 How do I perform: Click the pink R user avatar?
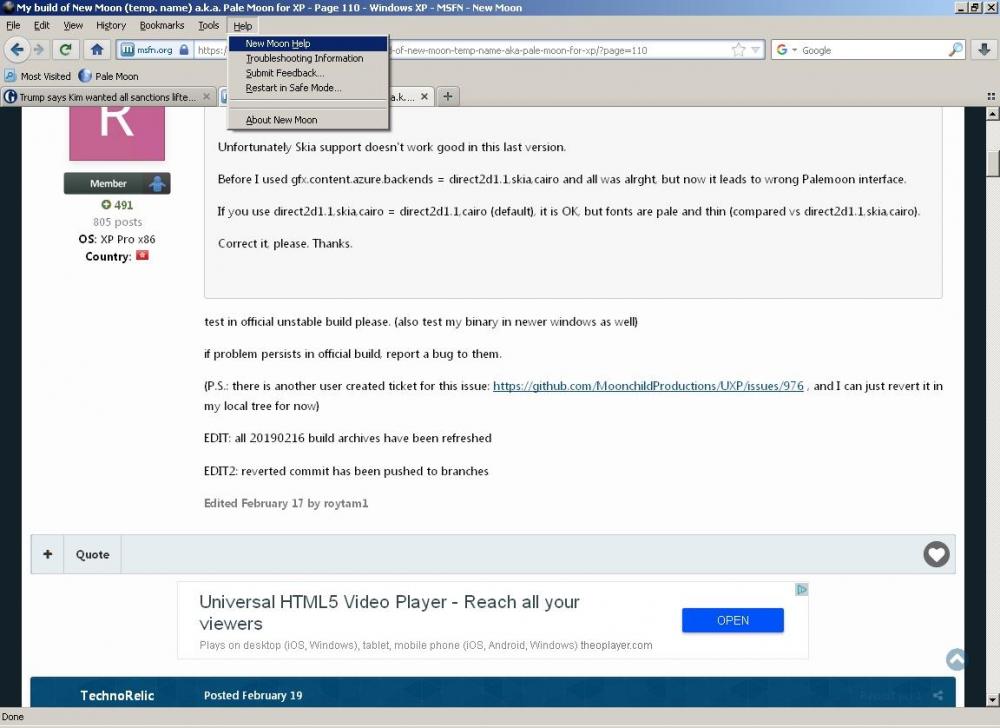[117, 133]
